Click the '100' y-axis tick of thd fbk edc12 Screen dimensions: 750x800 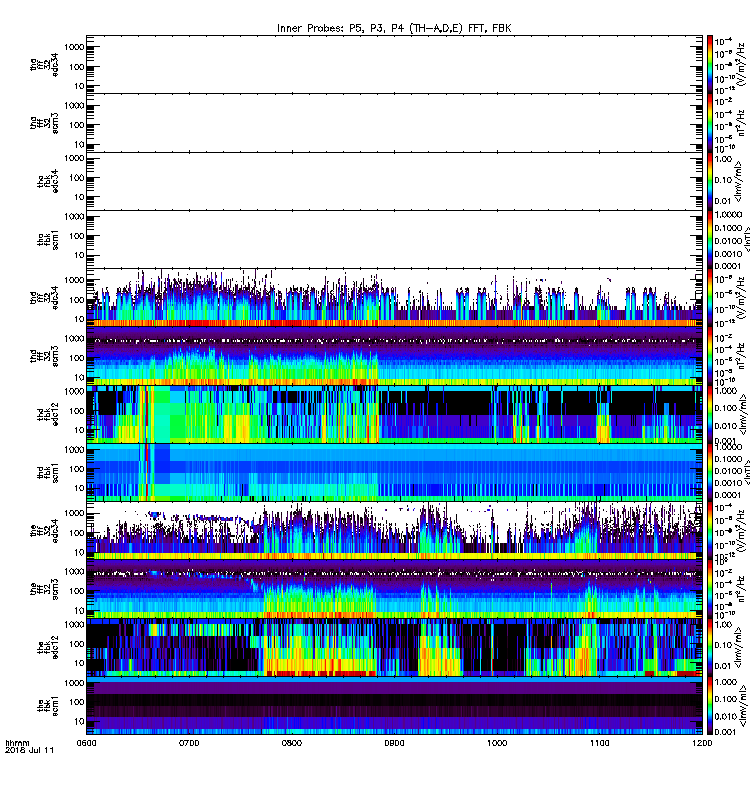[77, 411]
